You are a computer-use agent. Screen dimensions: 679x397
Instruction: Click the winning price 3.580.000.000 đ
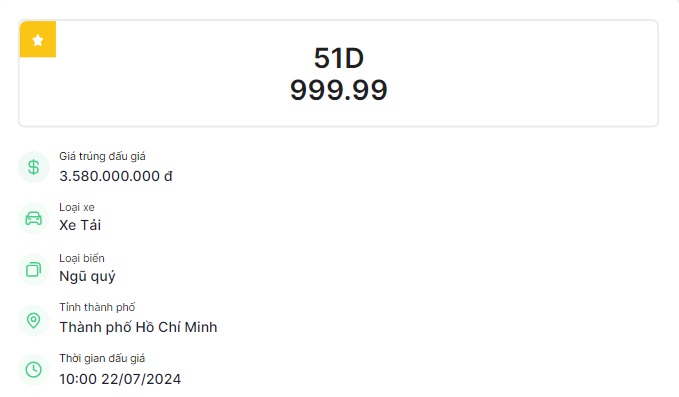point(116,176)
